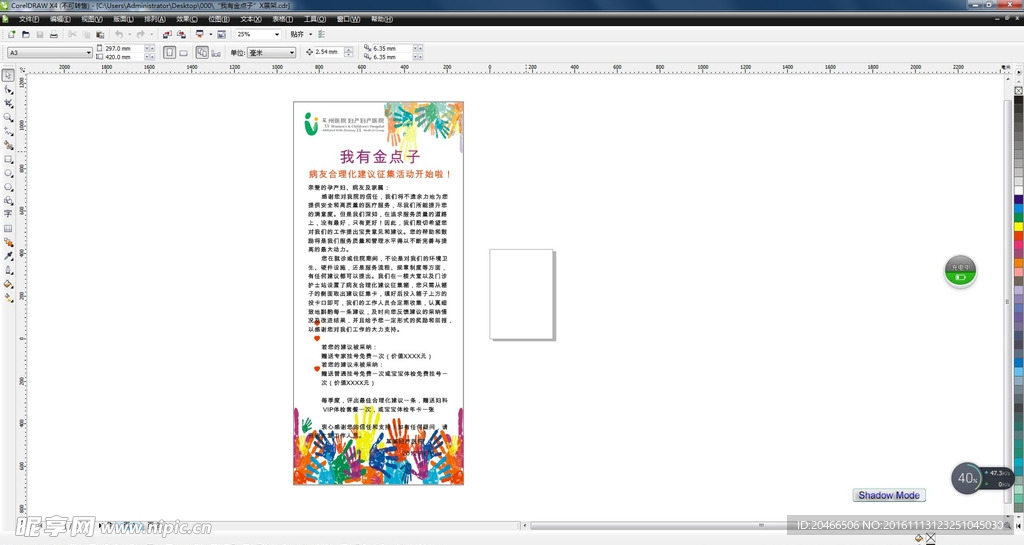
Task: Open the 效果(C) menu
Action: 187,18
